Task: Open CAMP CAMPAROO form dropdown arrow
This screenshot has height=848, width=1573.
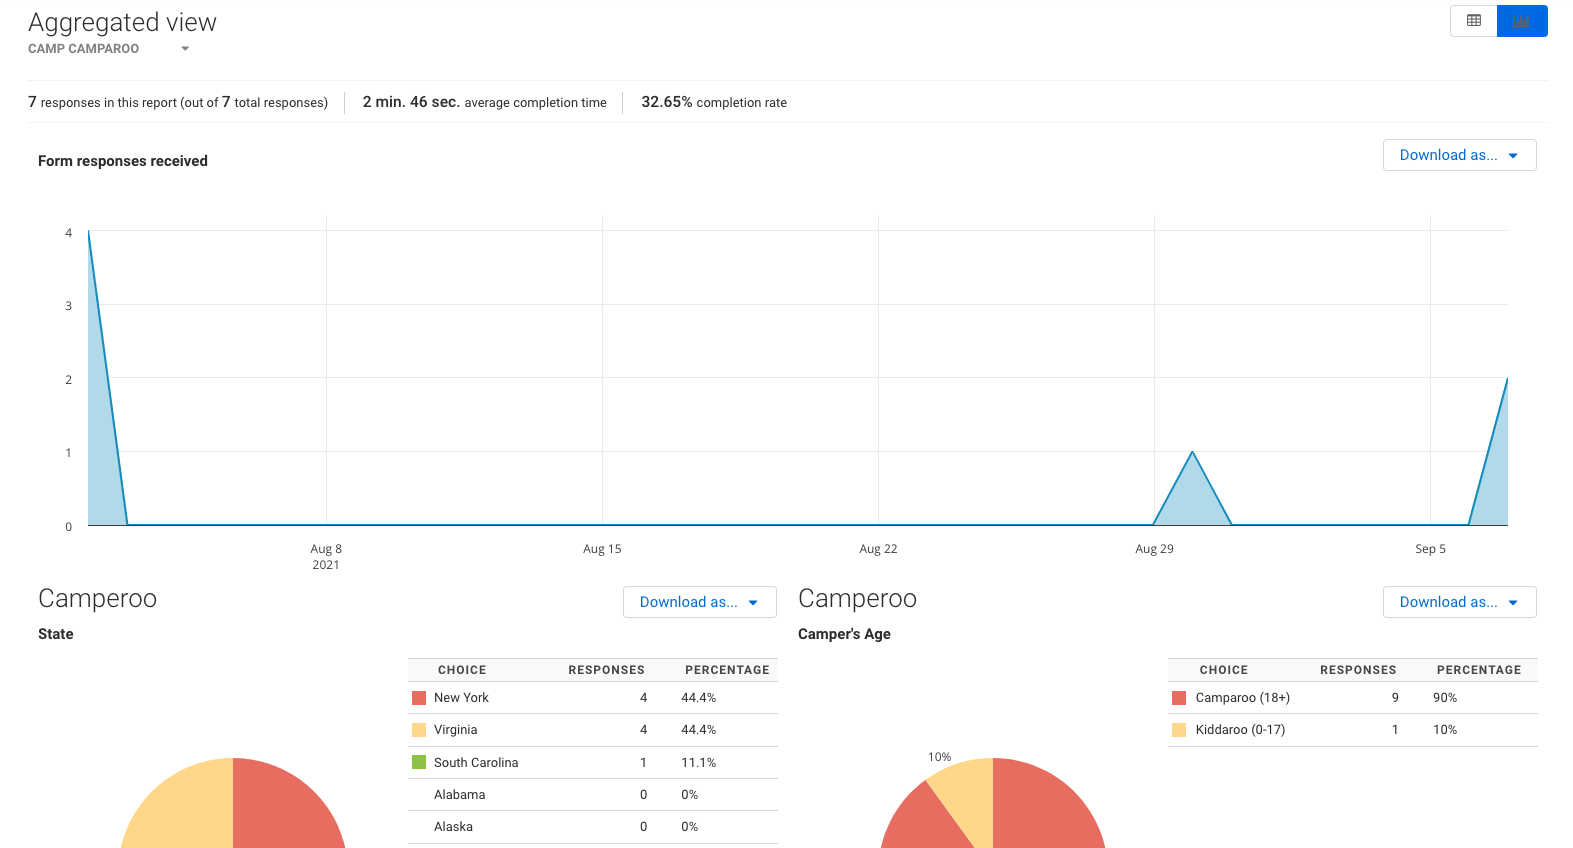Action: (x=185, y=49)
